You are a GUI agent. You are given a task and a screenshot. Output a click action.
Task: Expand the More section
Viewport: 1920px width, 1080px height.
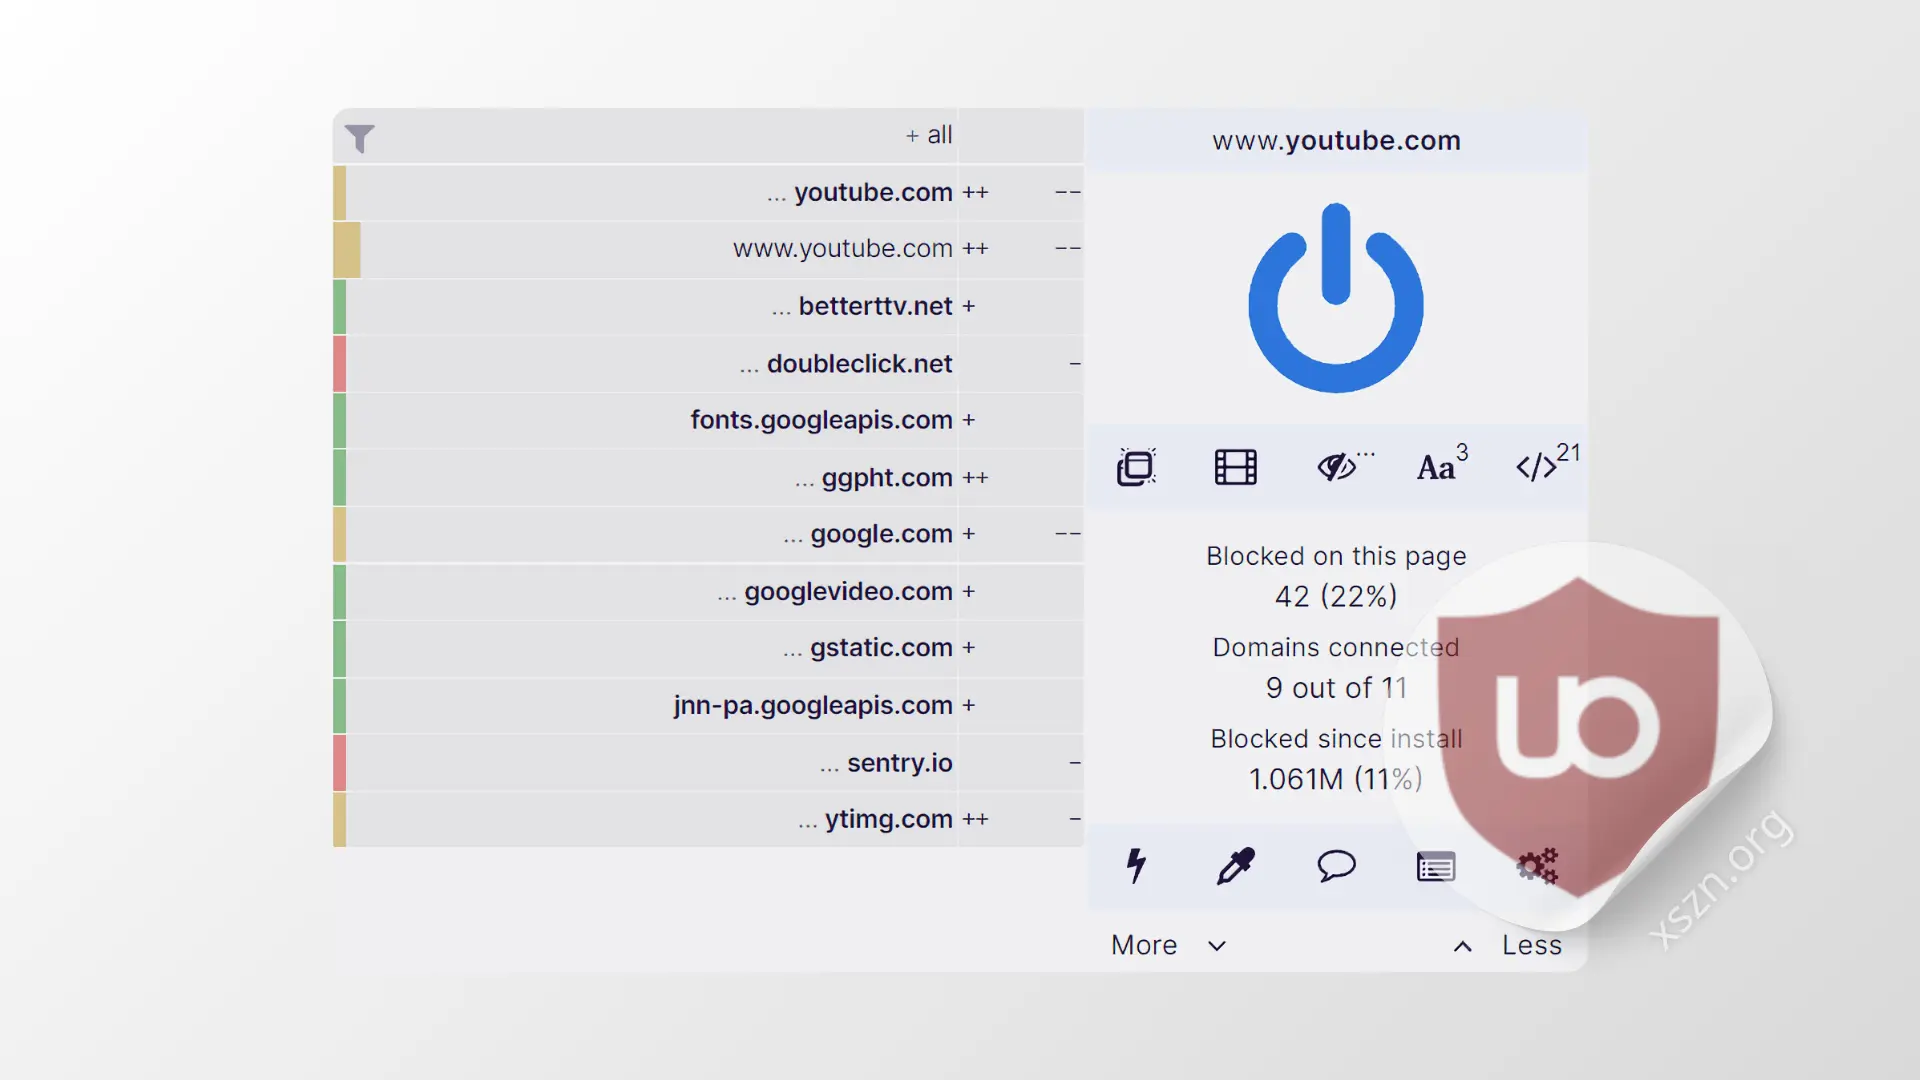tap(1168, 945)
